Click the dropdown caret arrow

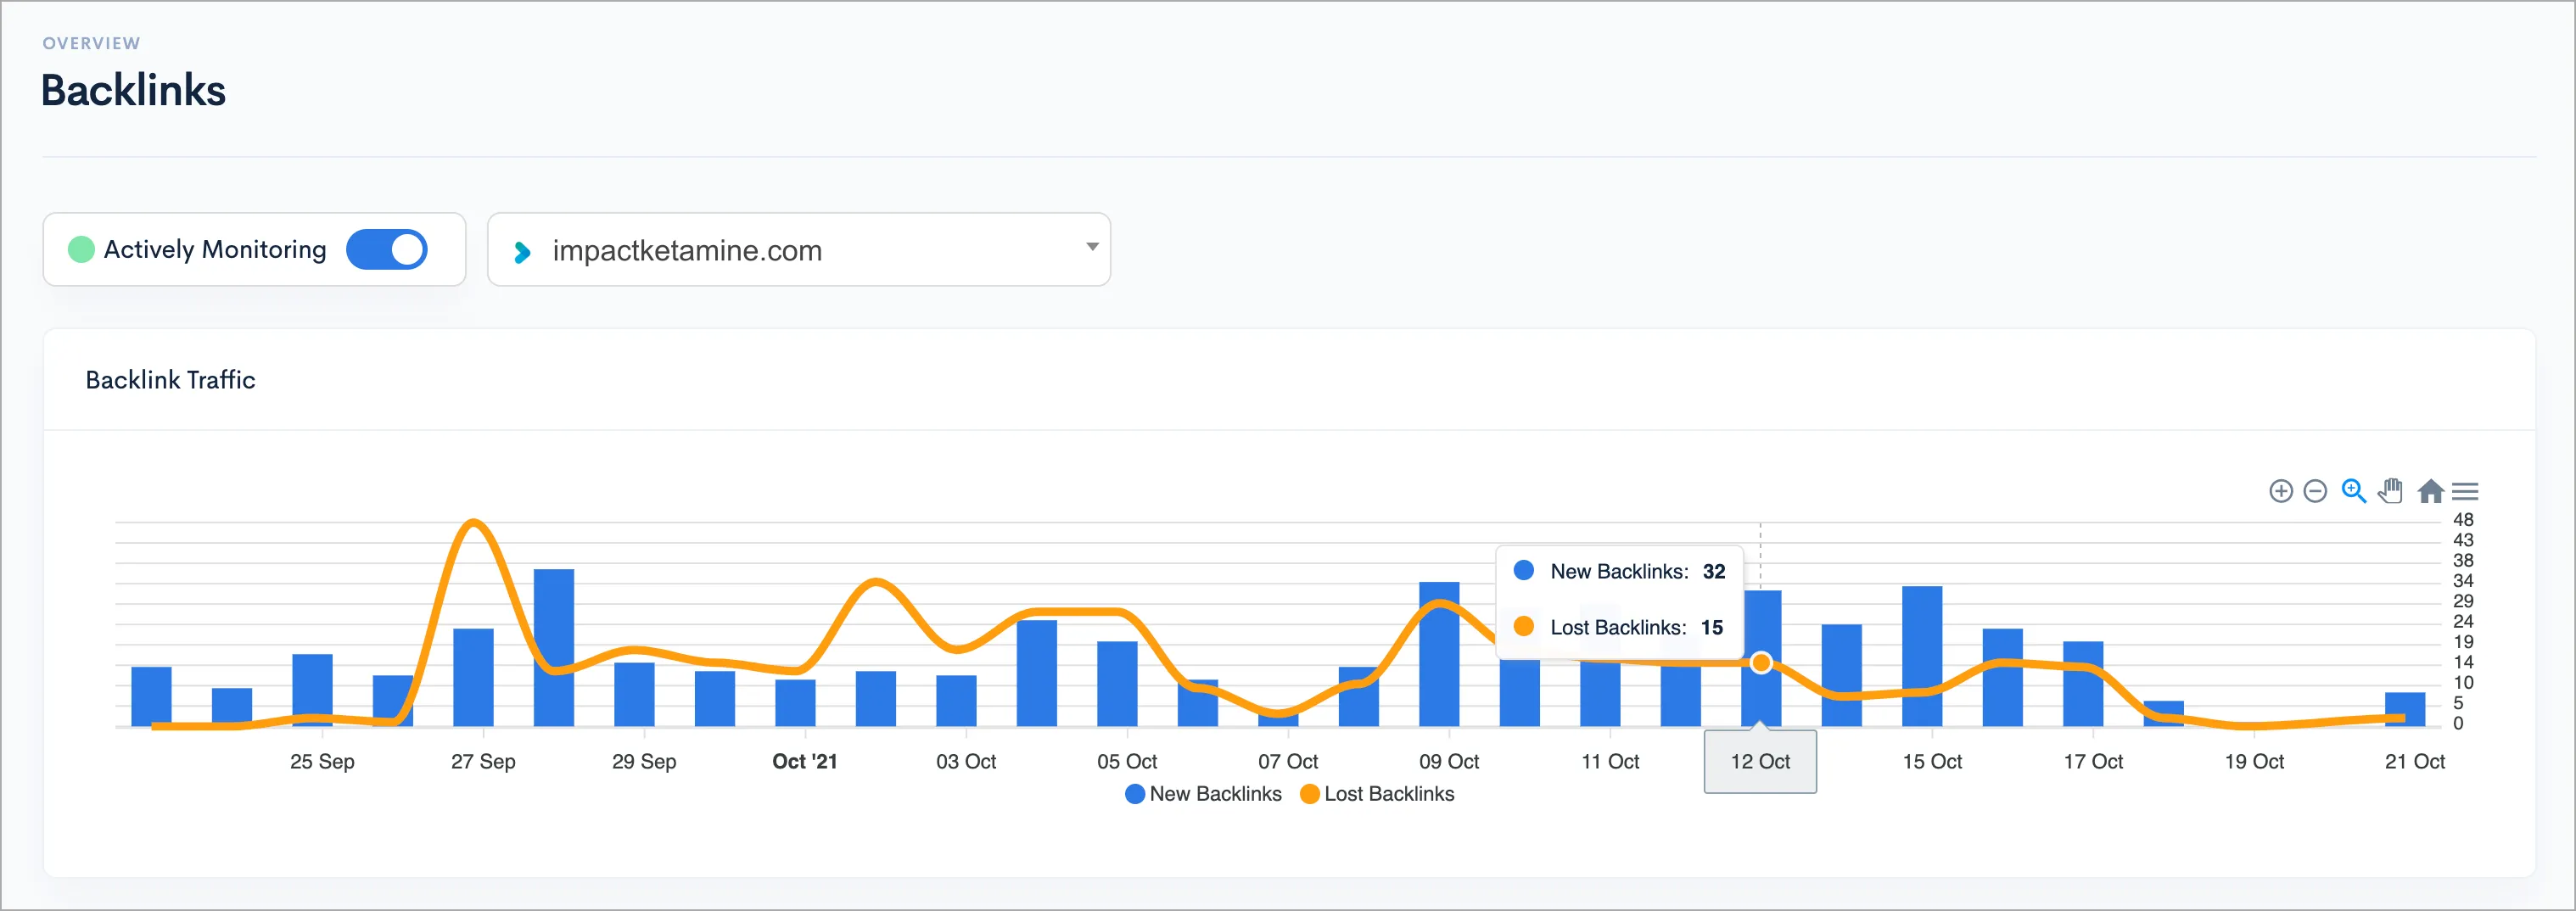[x=1092, y=247]
